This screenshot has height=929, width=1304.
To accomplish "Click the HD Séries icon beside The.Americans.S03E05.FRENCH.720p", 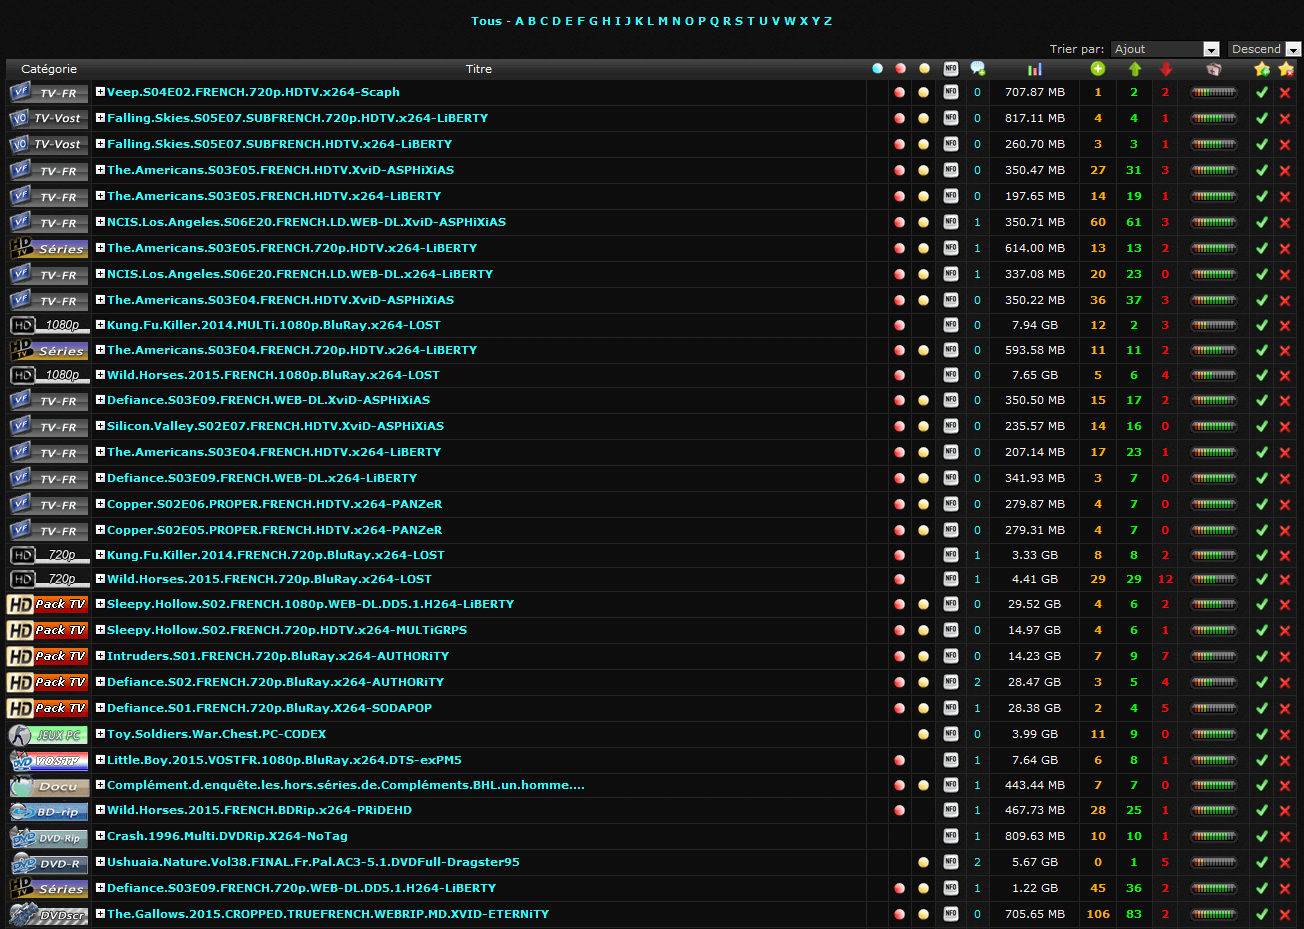I will (x=48, y=248).
